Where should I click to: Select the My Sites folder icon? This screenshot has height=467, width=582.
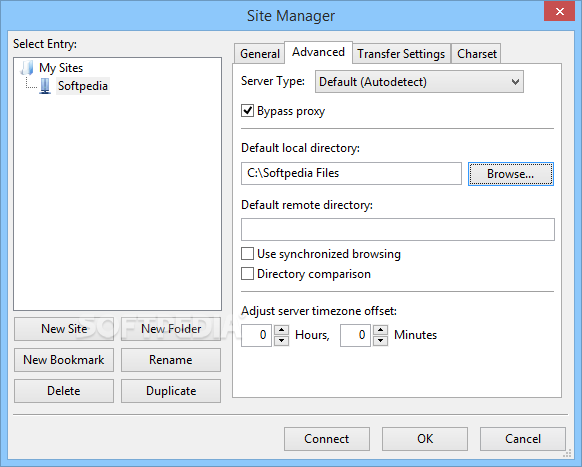coord(27,68)
